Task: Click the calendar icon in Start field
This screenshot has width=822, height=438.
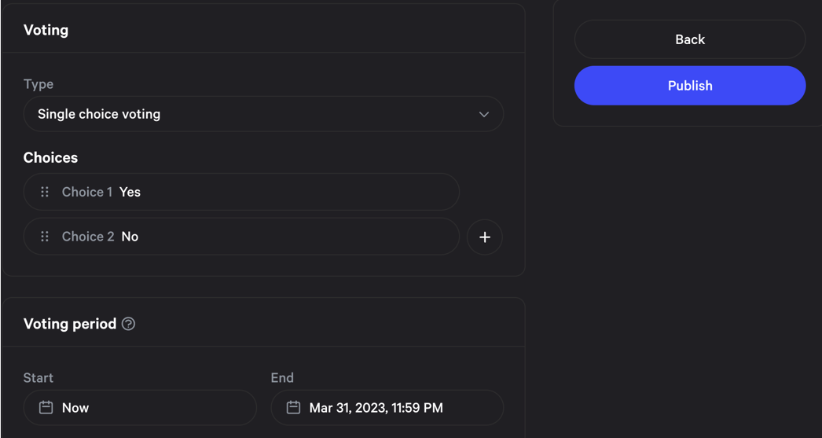Action: (x=45, y=408)
